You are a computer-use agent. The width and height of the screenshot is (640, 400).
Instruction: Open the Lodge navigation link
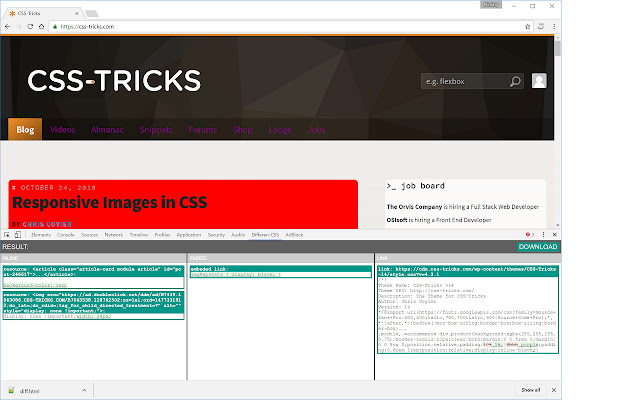[x=280, y=130]
